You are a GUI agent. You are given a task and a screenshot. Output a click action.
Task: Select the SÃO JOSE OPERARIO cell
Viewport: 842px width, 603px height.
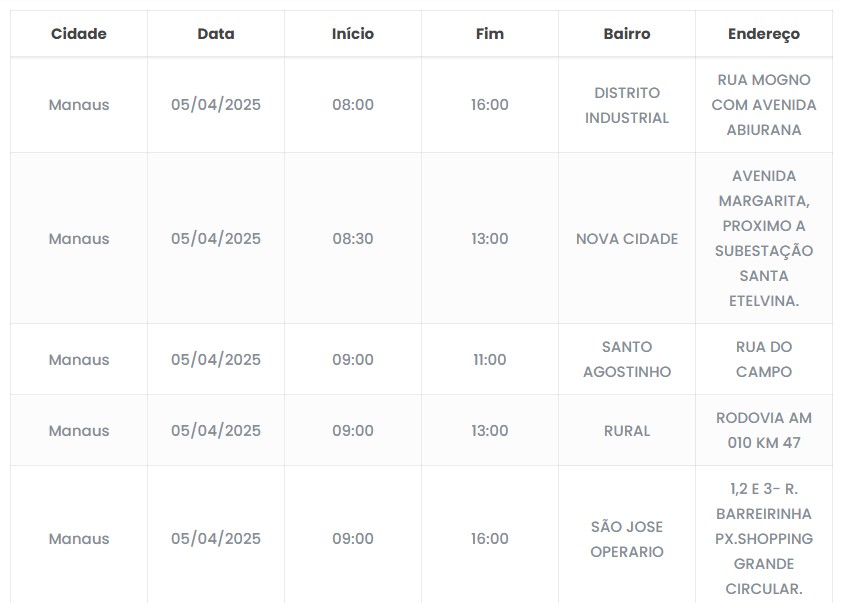(x=627, y=539)
